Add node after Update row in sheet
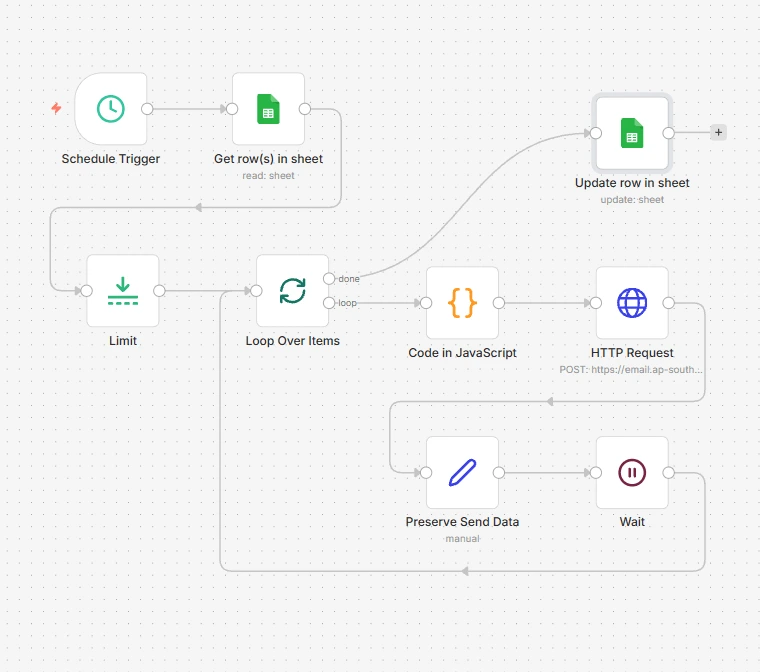Screen dimensions: 760x672 click(x=718, y=132)
